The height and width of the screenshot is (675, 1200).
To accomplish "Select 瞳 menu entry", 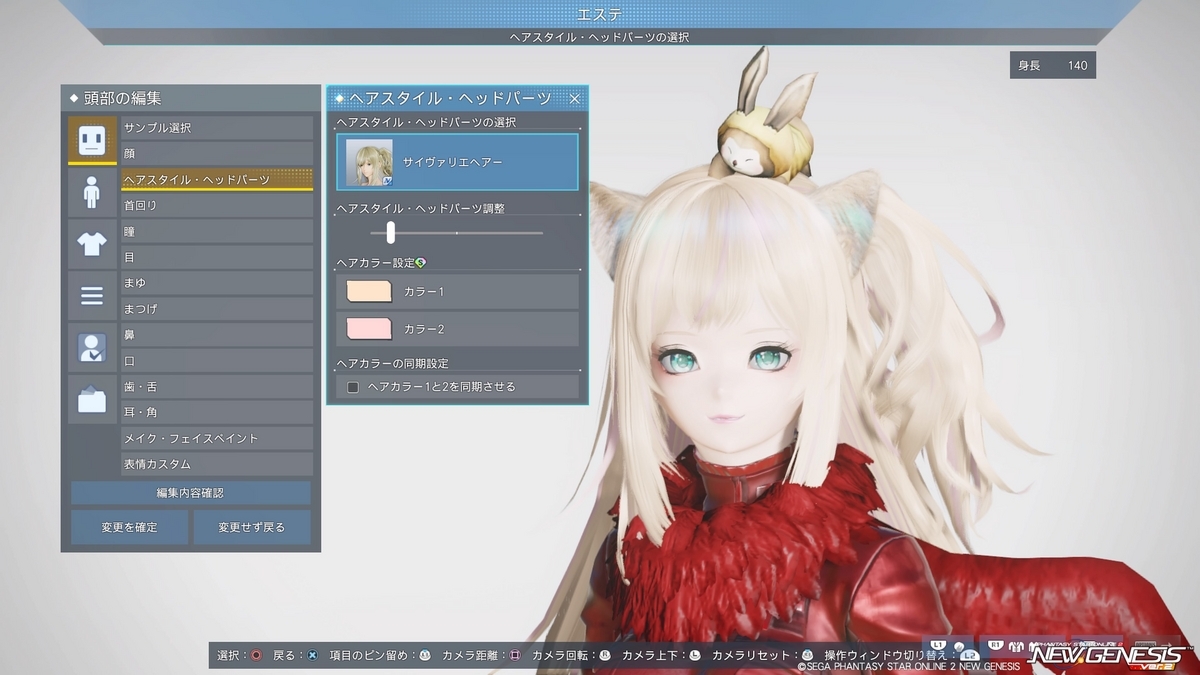I will pos(217,231).
